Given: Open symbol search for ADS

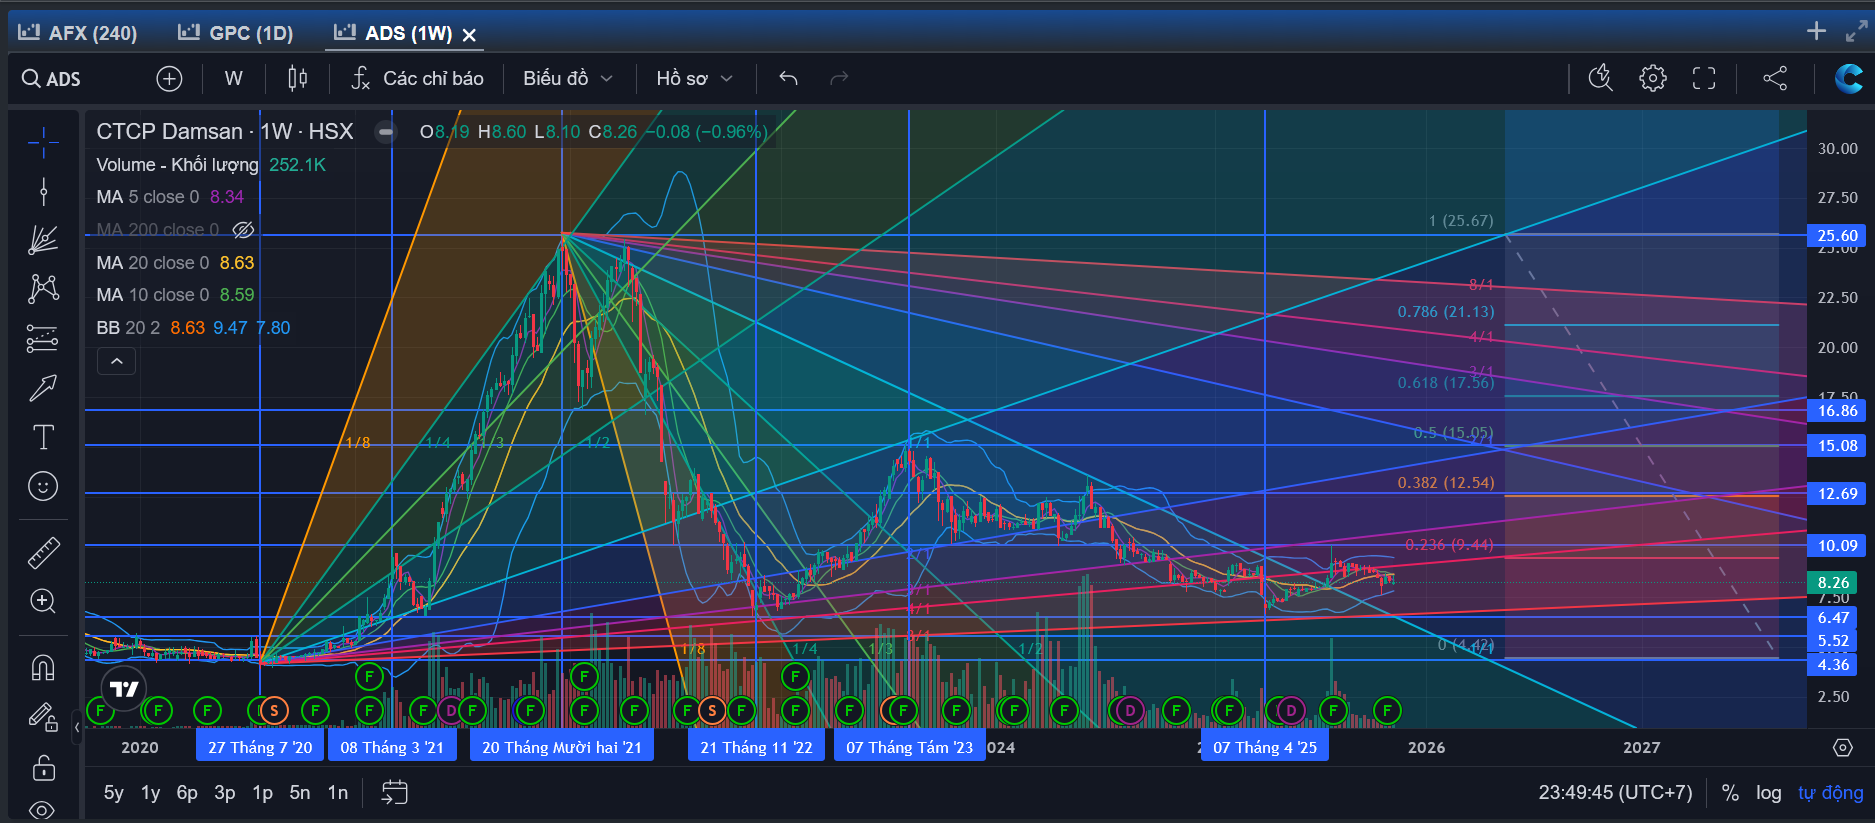Looking at the screenshot, I should point(52,79).
